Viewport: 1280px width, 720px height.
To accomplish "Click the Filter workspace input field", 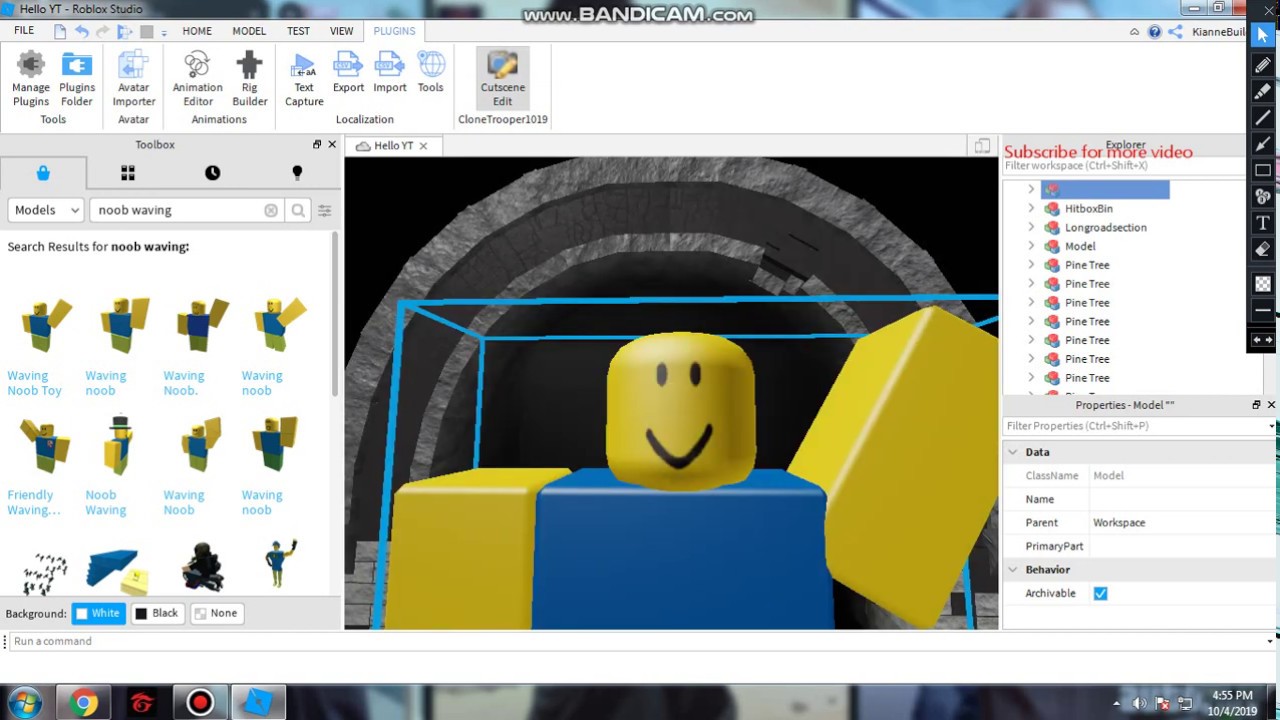I will click(1125, 166).
